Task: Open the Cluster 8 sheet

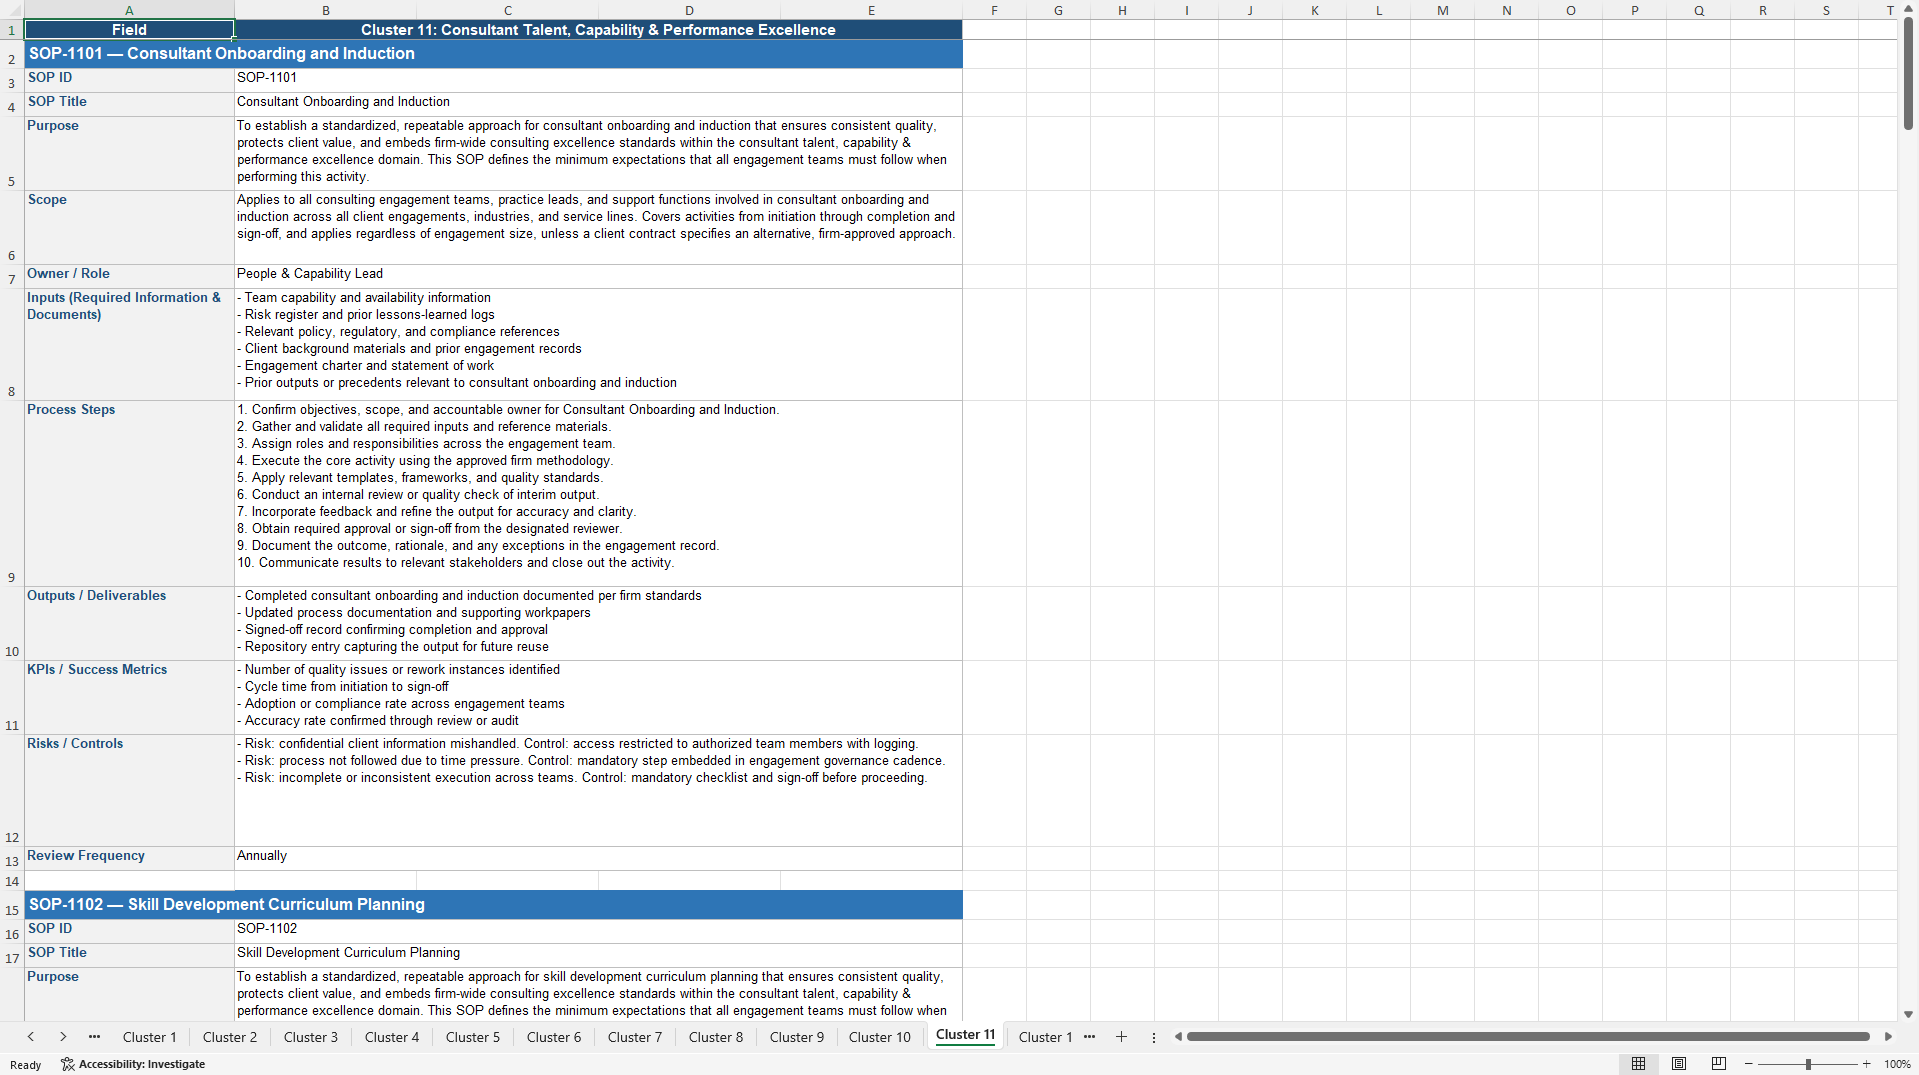Action: (716, 1037)
